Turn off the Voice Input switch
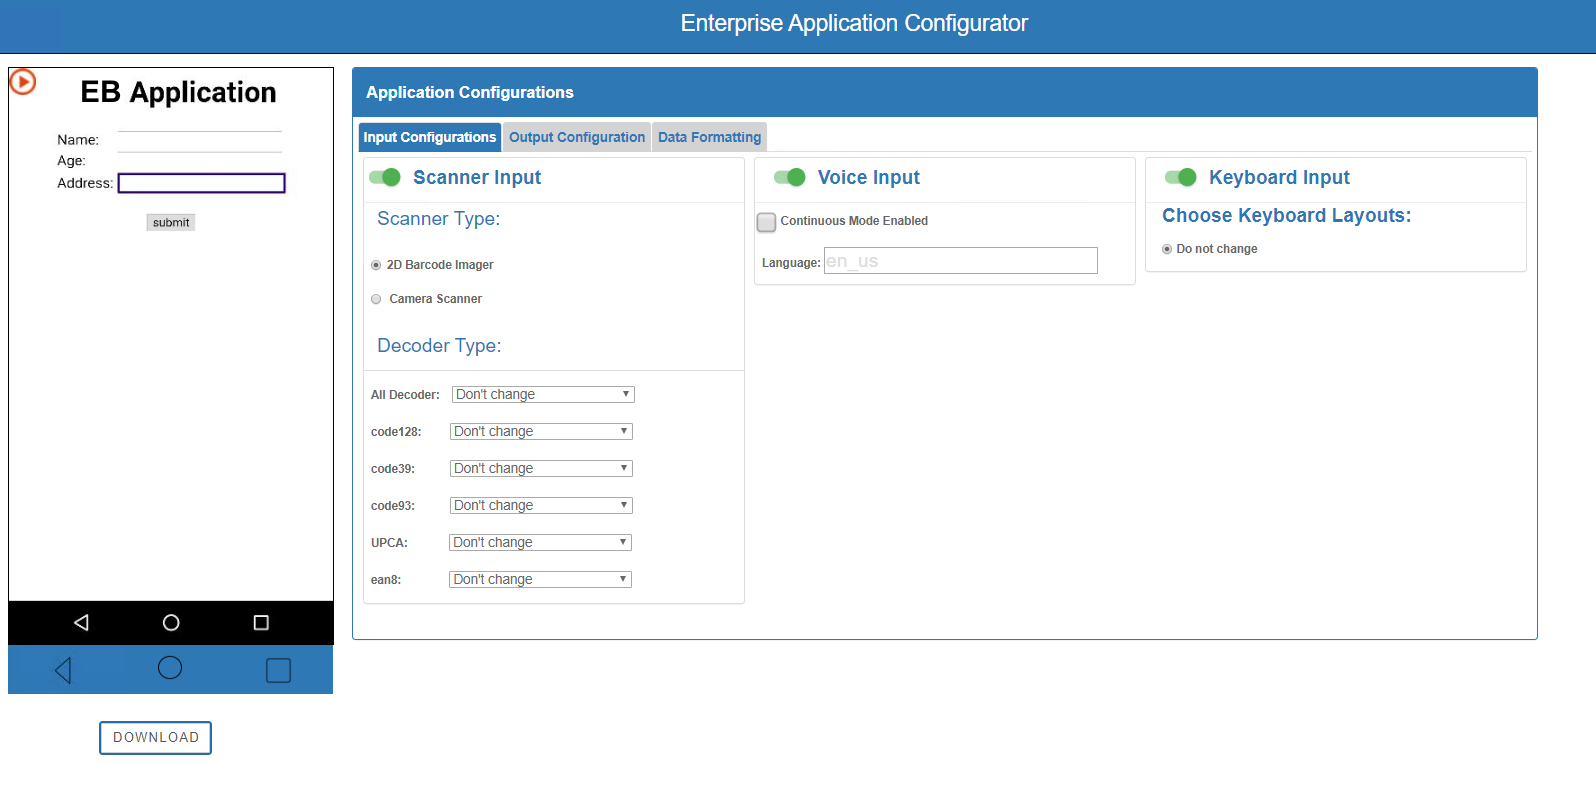The height and width of the screenshot is (811, 1596). click(789, 177)
